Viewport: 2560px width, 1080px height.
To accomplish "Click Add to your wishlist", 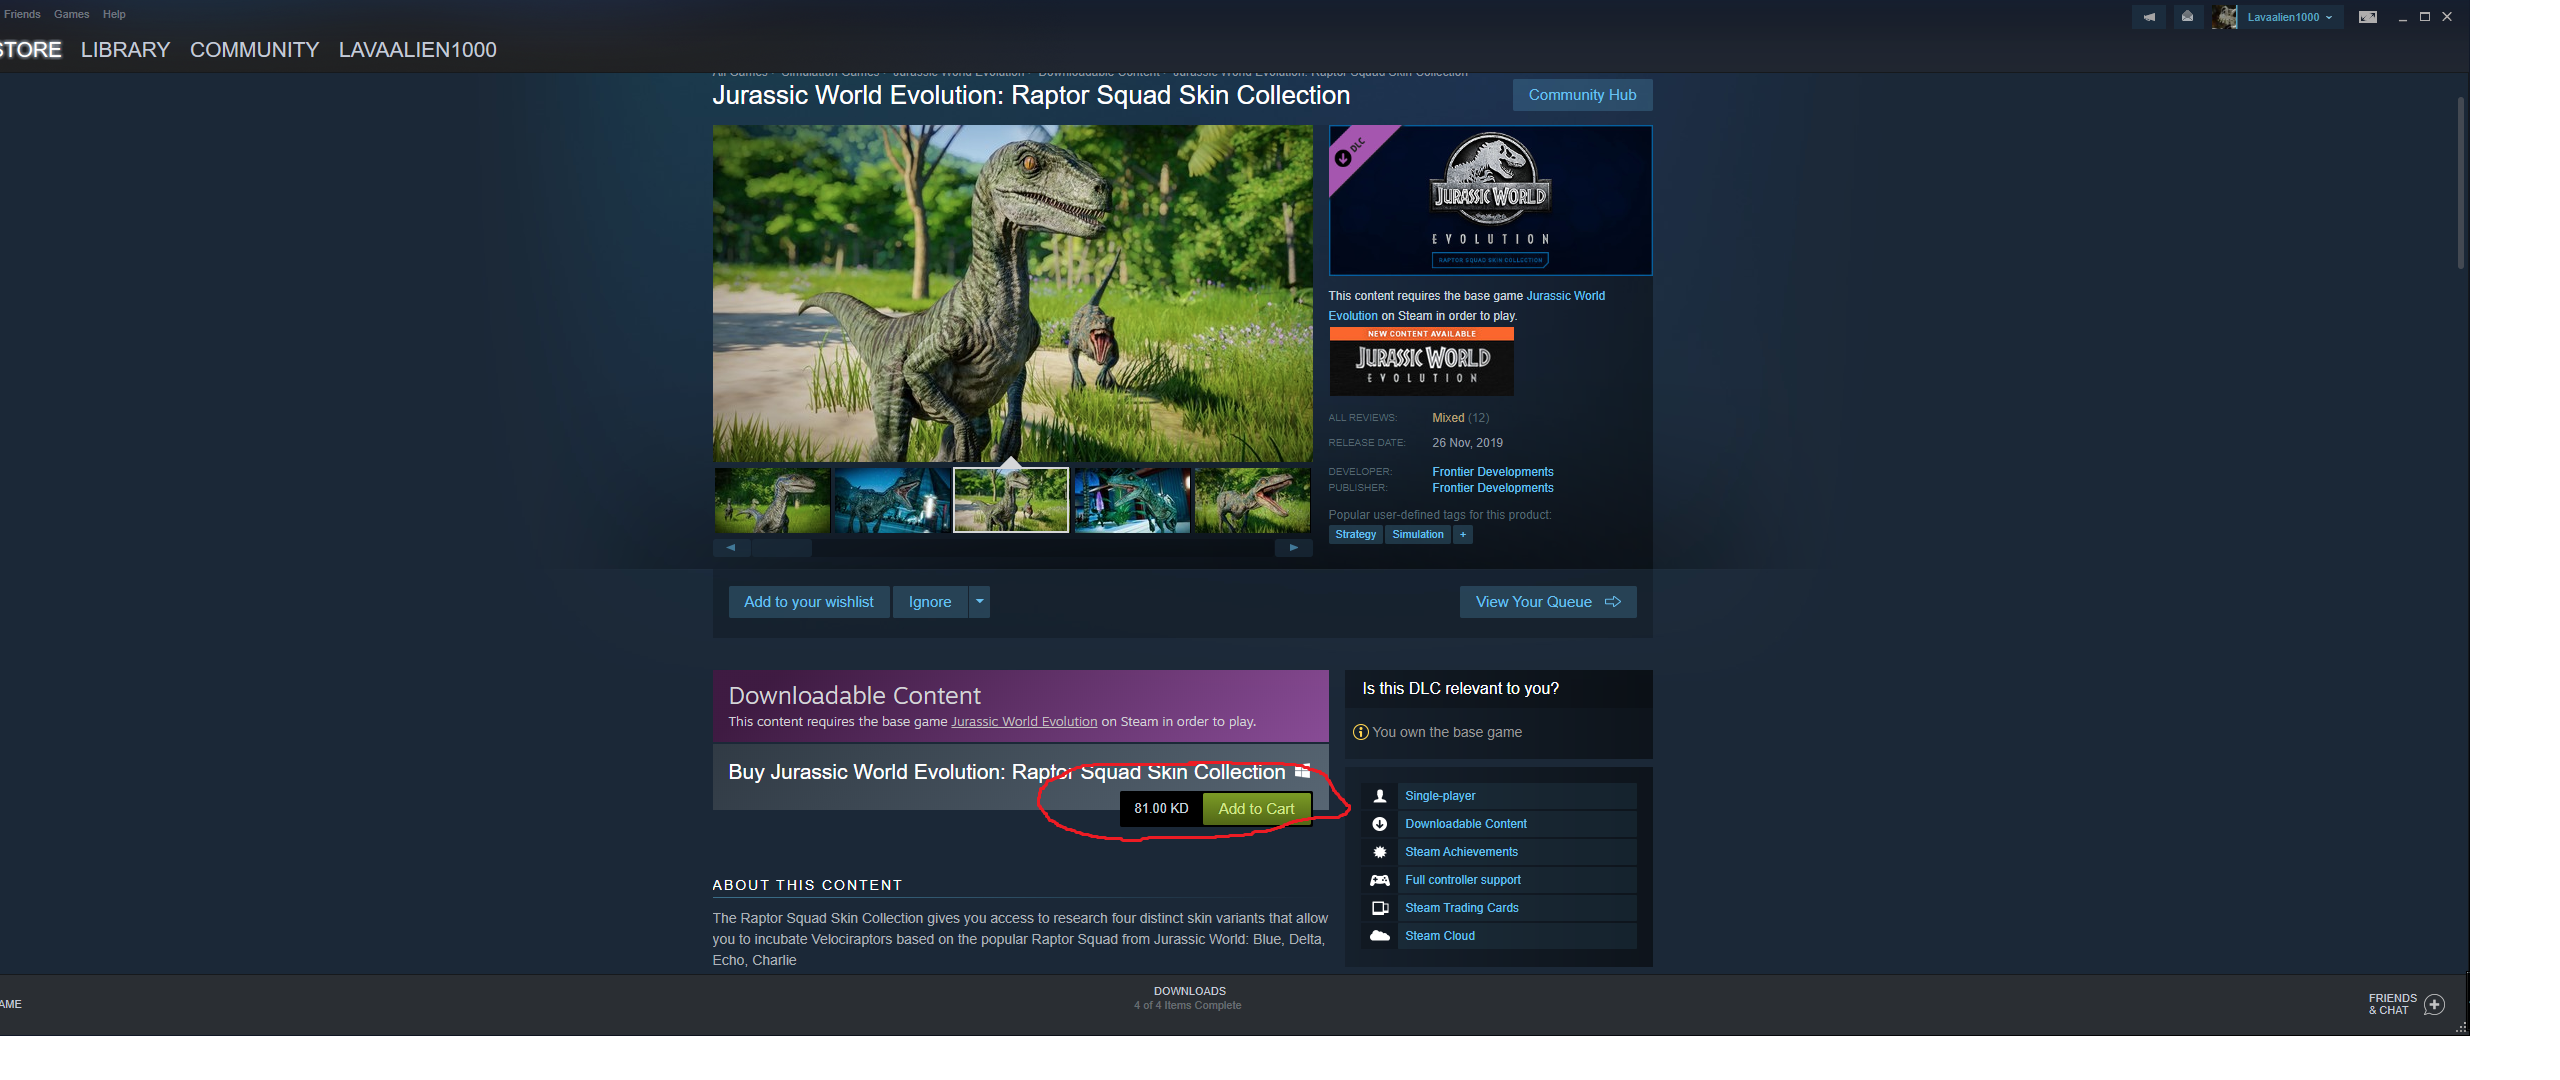I will point(808,602).
